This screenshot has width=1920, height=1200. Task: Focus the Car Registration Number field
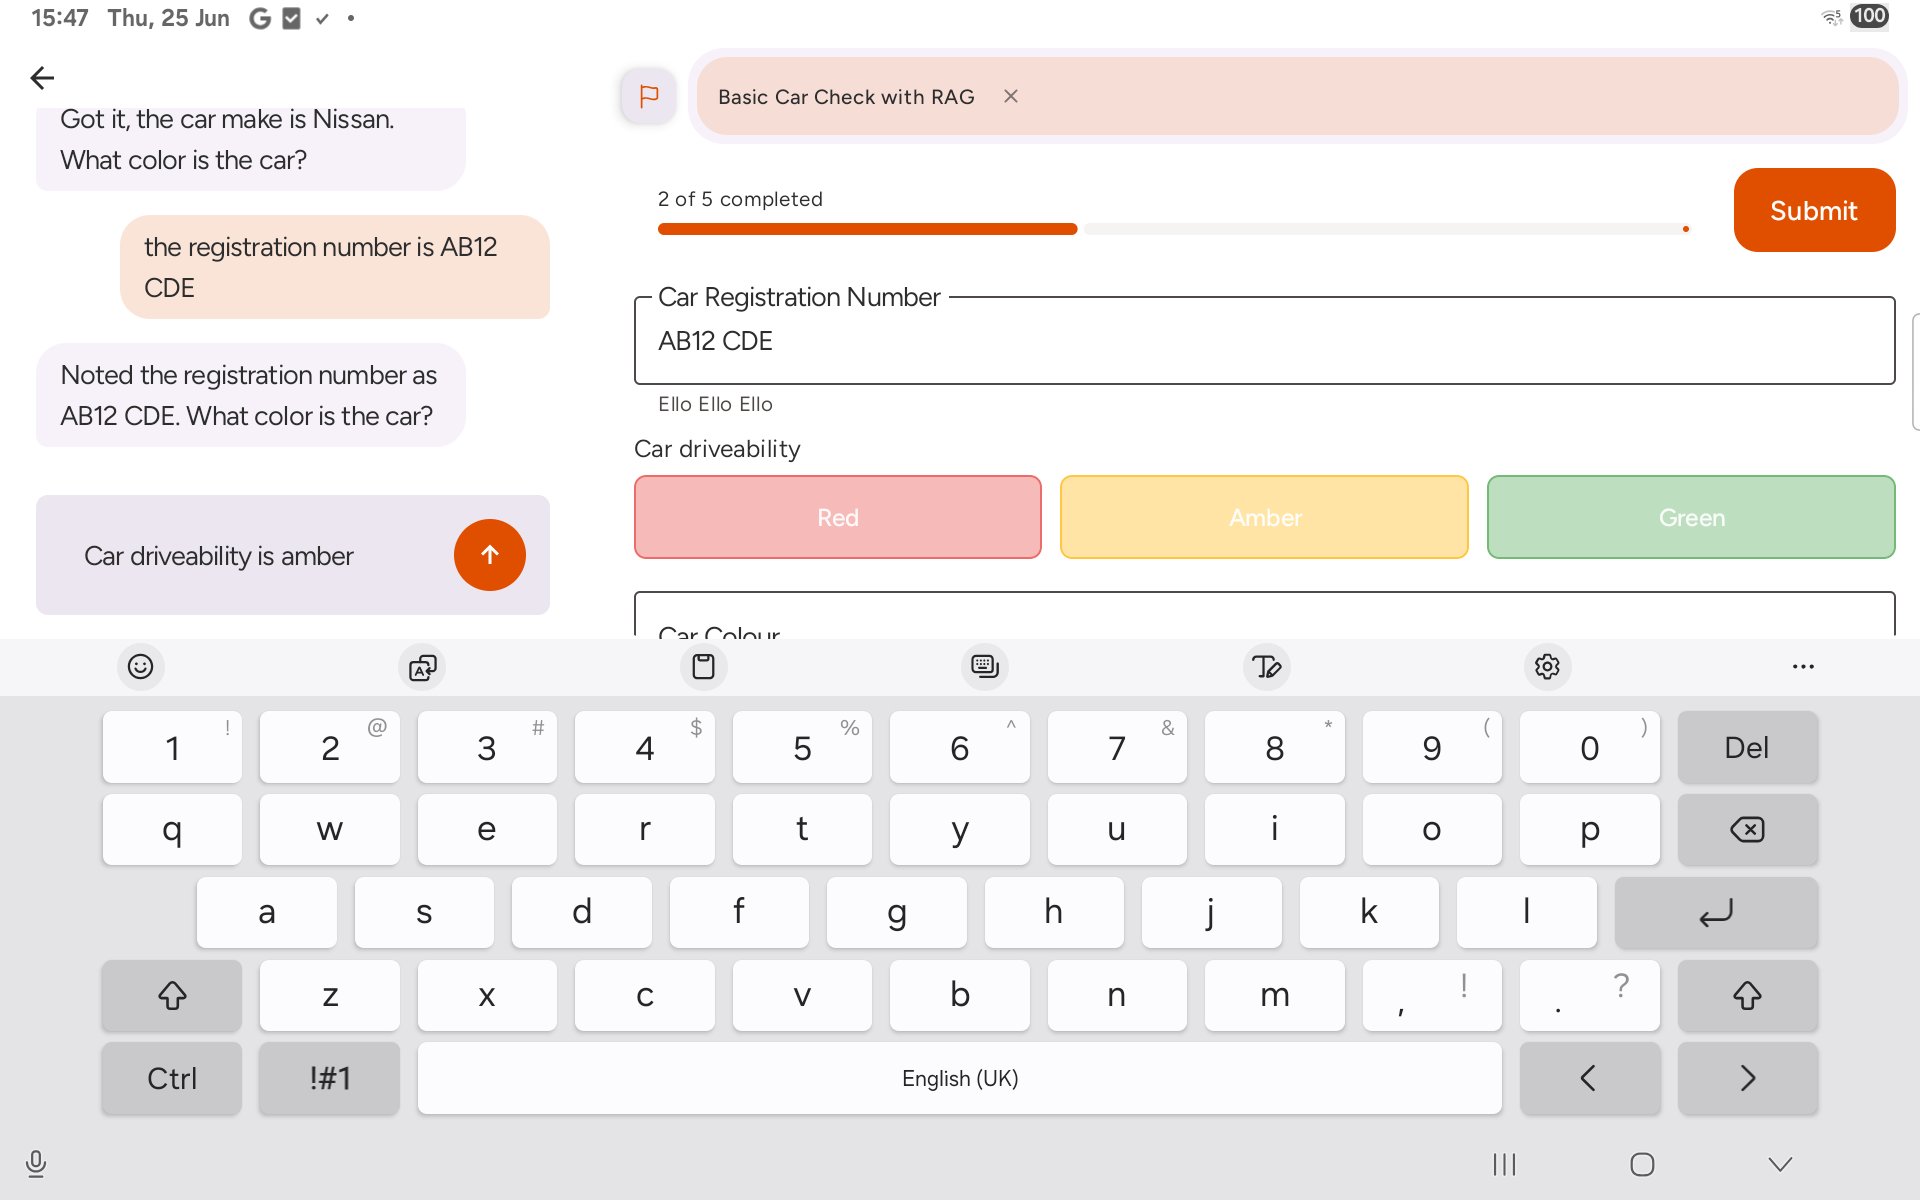coord(1264,340)
